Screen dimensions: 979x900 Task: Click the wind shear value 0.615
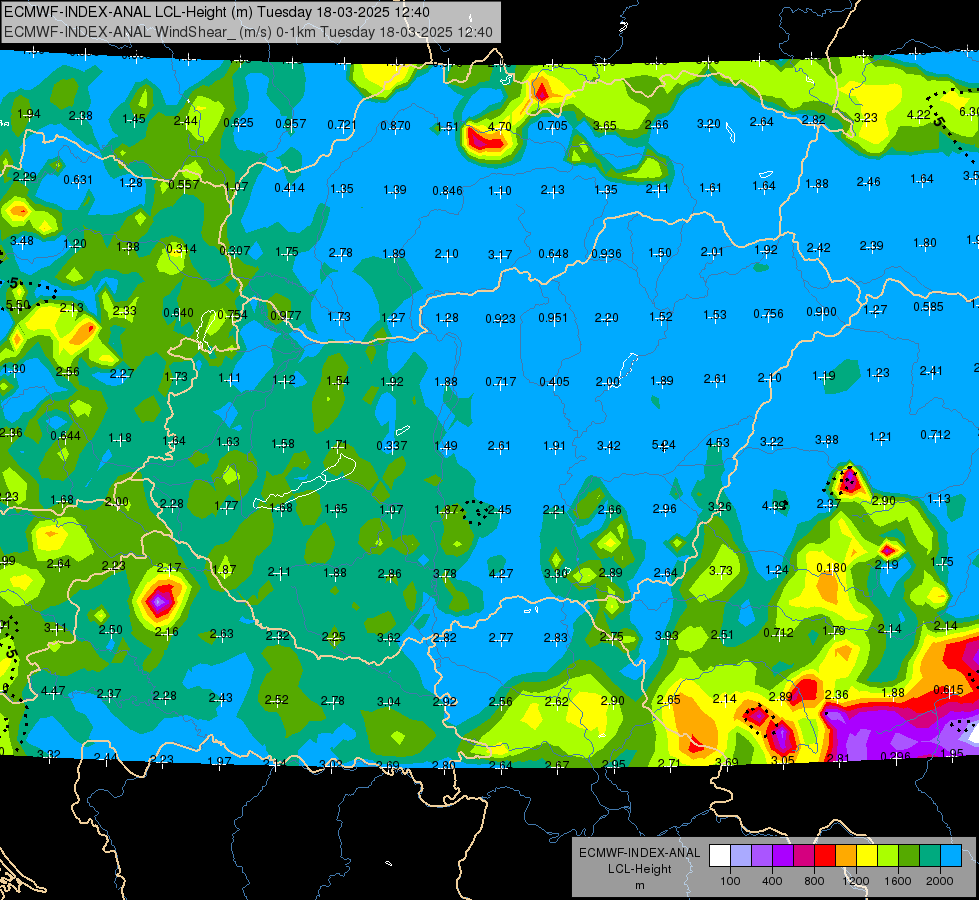click(948, 690)
